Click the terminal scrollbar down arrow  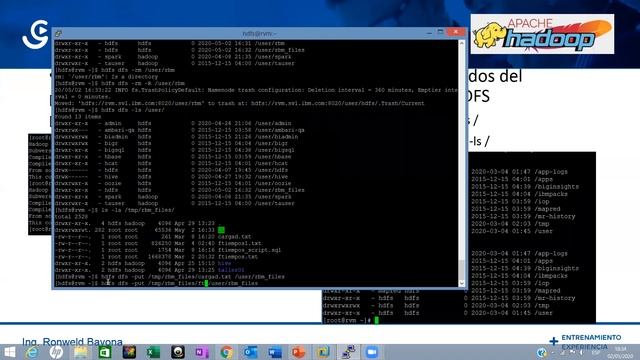pos(462,283)
